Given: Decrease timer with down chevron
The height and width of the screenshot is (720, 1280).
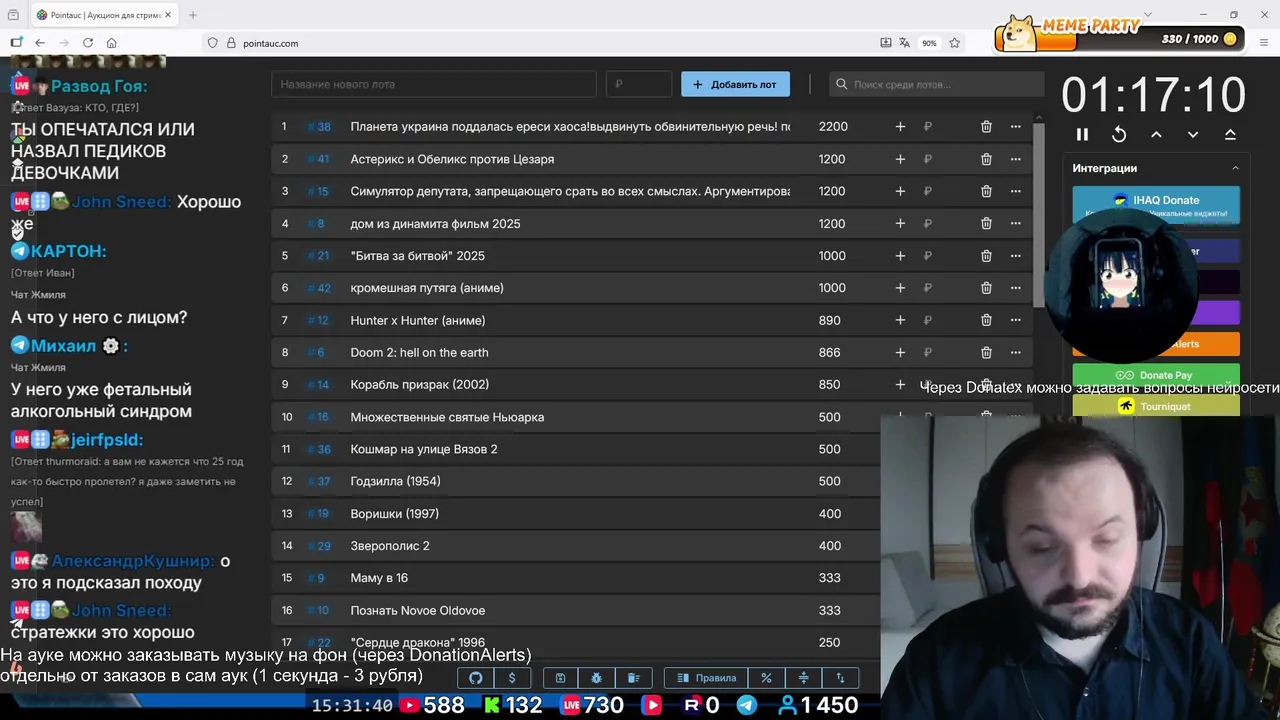Looking at the screenshot, I should 1193,134.
